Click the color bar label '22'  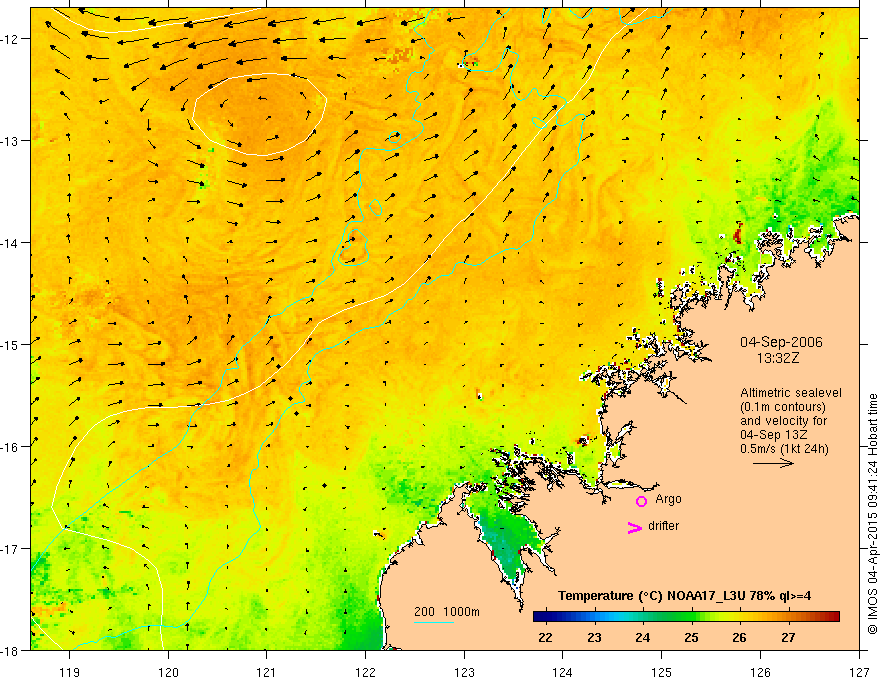pyautogui.click(x=545, y=638)
